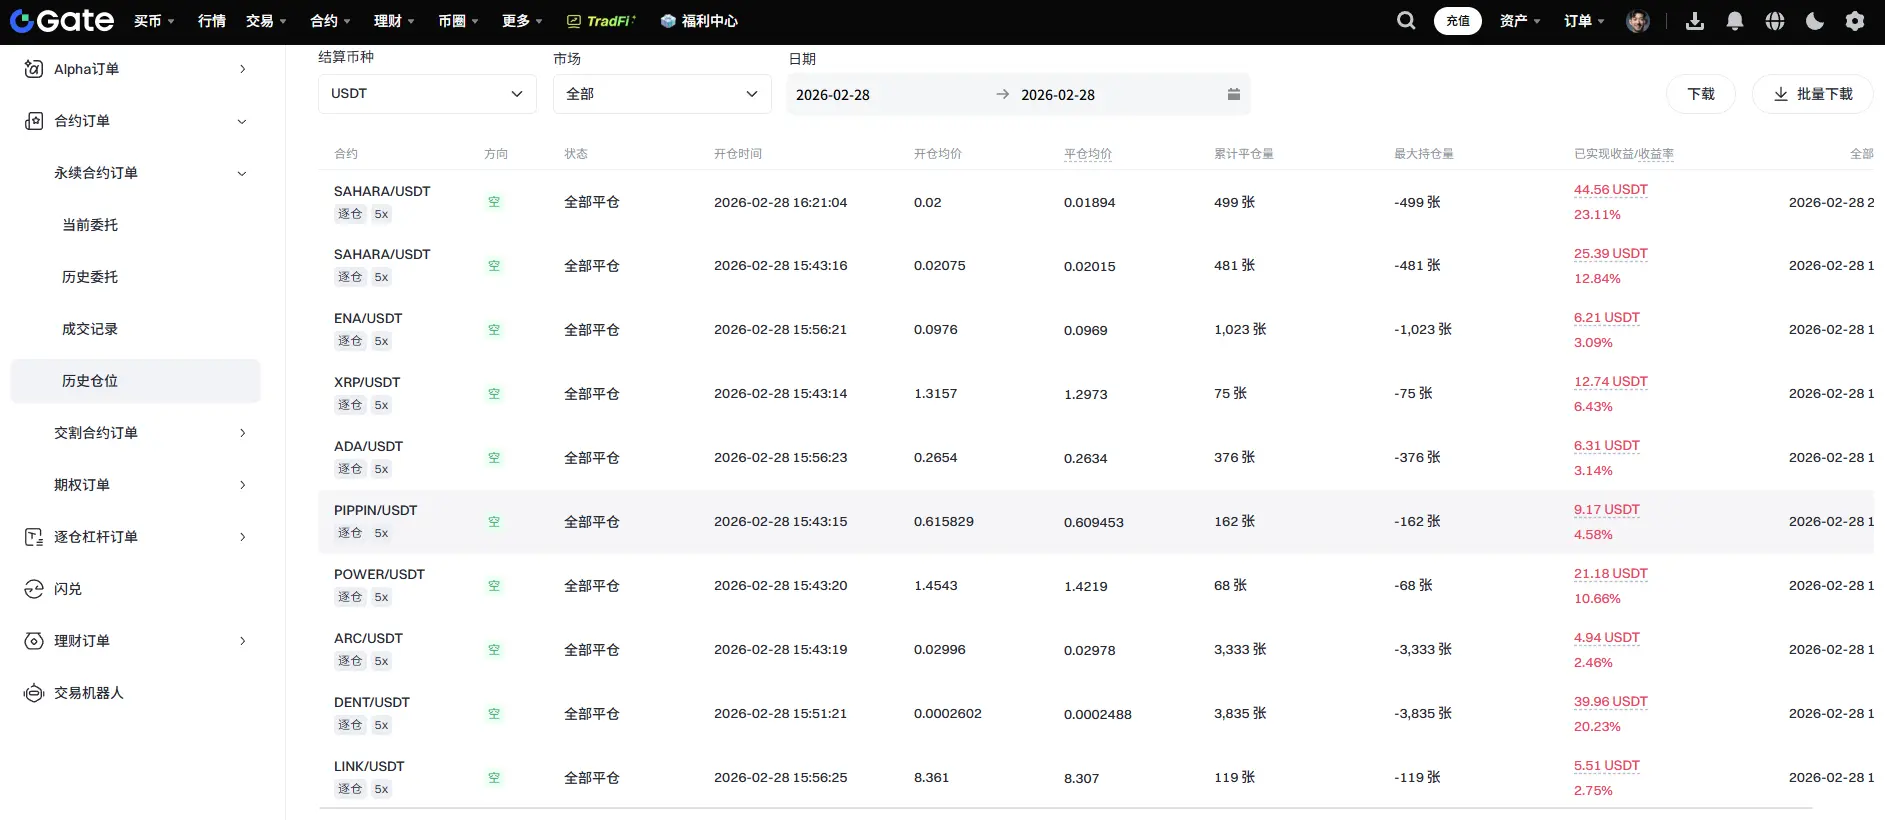Click the TradFi icon in navigation
This screenshot has height=820, width=1885.
pos(574,21)
